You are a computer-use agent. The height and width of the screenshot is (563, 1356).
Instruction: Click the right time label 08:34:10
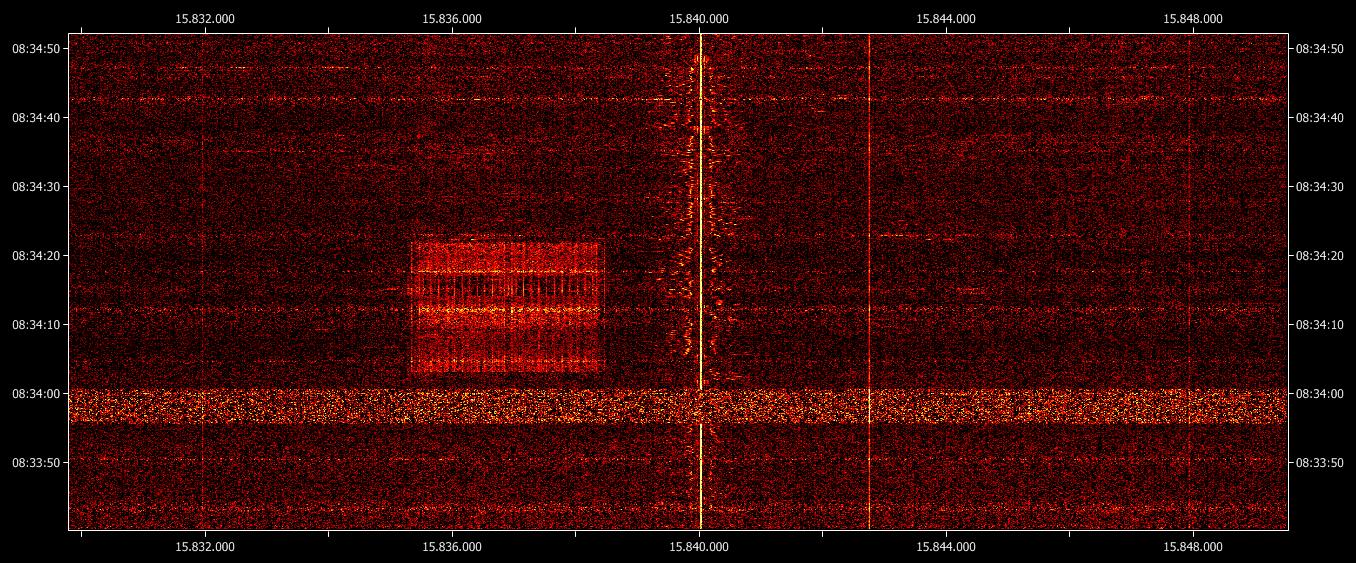click(1320, 325)
